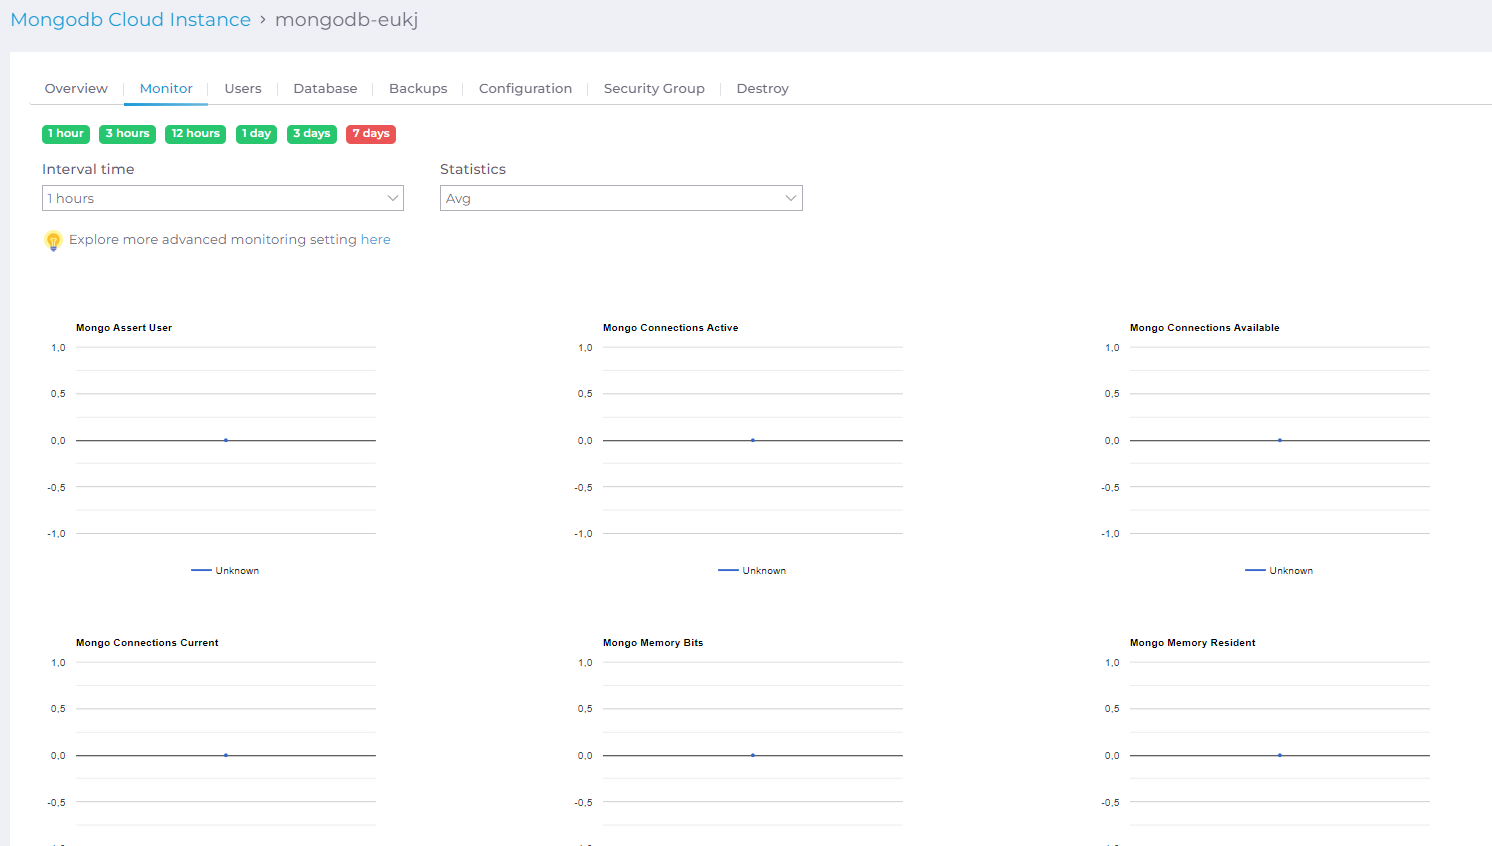The height and width of the screenshot is (846, 1492).
Task: Click data point in Mongo Connections Available chart
Action: pyautogui.click(x=1280, y=440)
